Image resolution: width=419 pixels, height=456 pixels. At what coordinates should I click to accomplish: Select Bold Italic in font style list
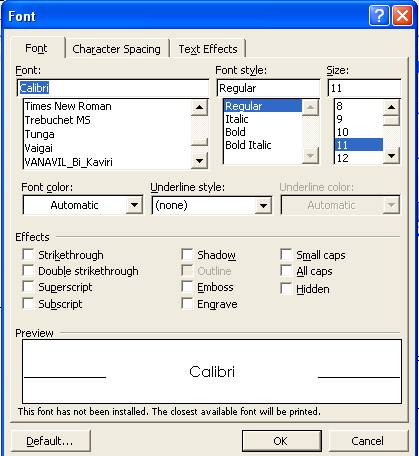248,145
